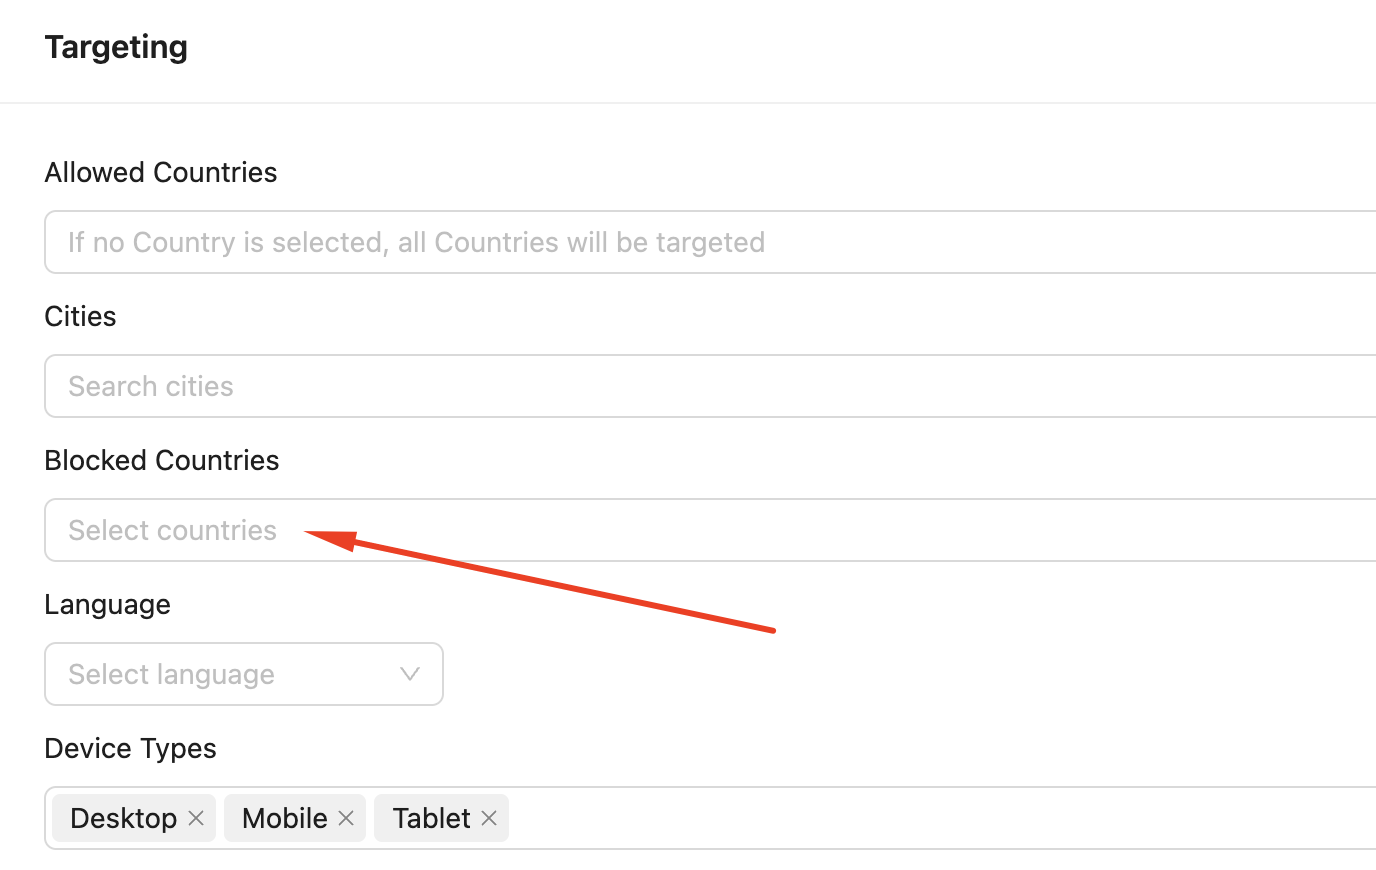Screen dimensions: 1376x870
Task: Click the Desktop tag label
Action: point(123,818)
